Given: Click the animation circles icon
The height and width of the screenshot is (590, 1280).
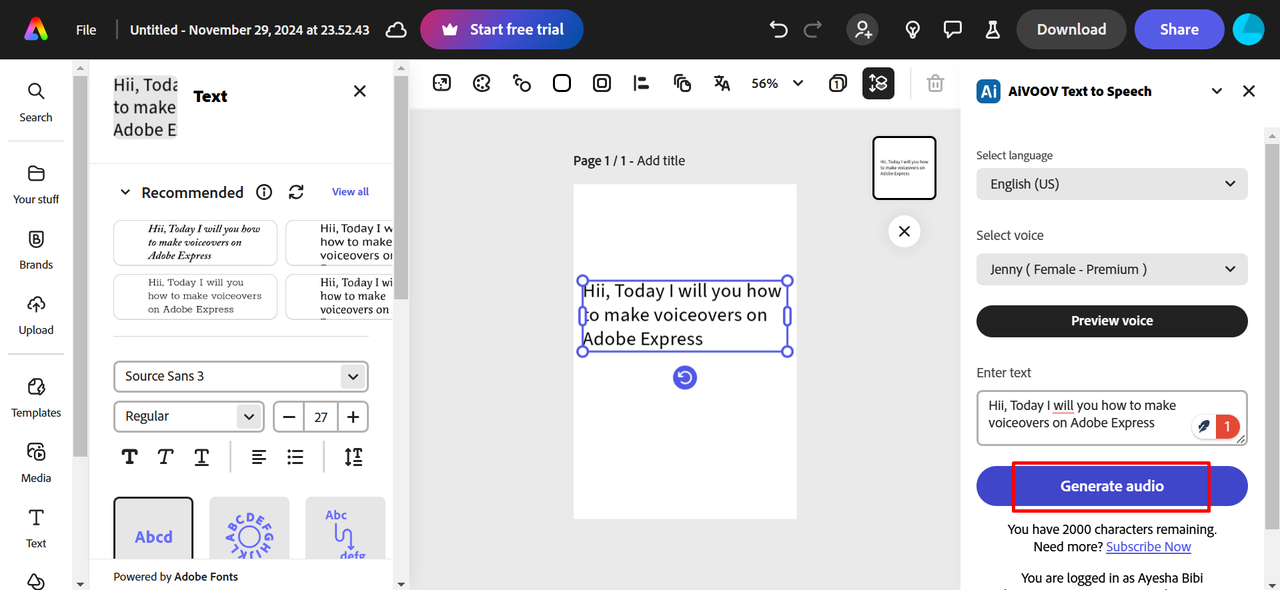Looking at the screenshot, I should tap(521, 83).
